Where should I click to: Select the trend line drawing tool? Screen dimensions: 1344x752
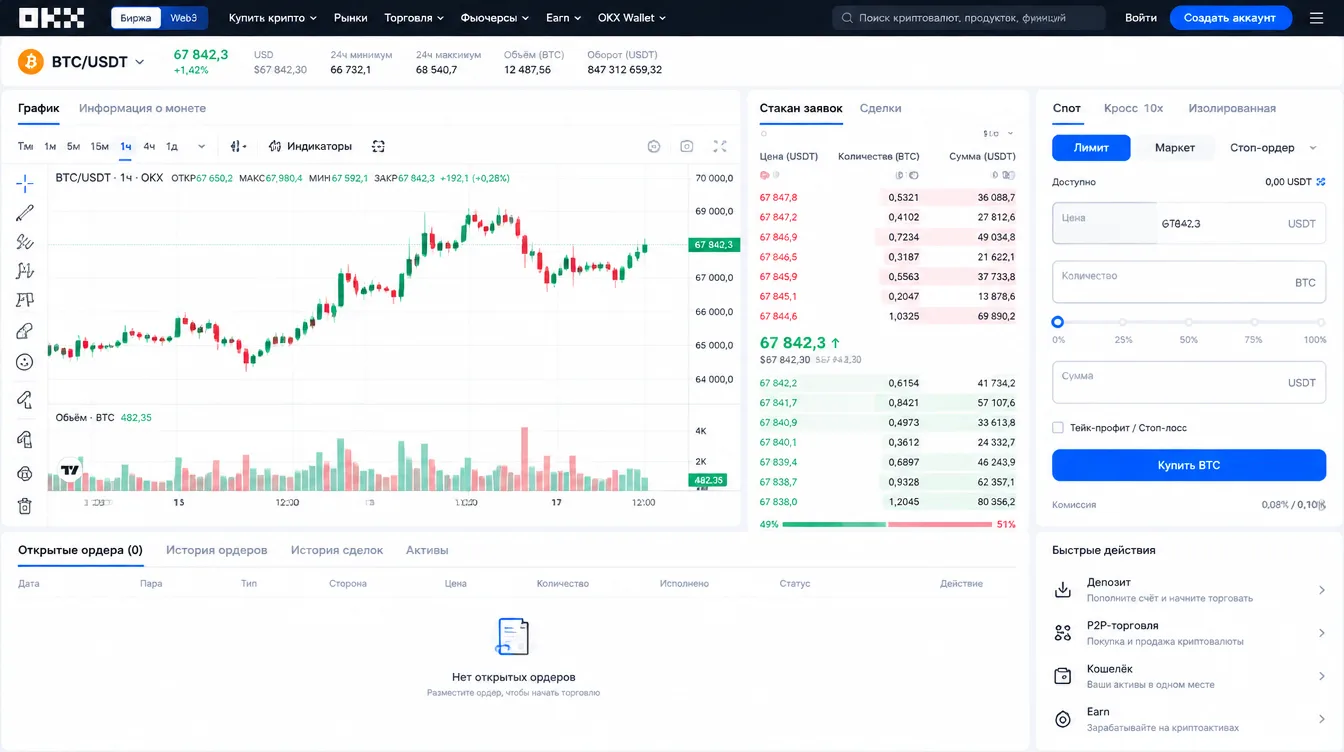(25, 212)
